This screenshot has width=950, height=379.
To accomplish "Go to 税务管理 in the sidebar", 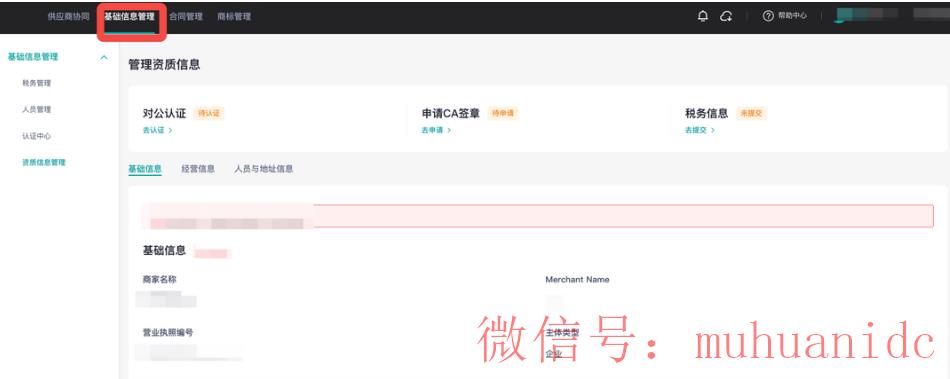I will [36, 83].
